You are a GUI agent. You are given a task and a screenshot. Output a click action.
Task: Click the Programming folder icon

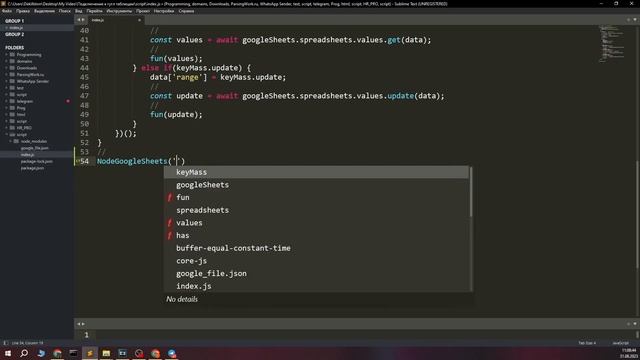click(x=12, y=55)
